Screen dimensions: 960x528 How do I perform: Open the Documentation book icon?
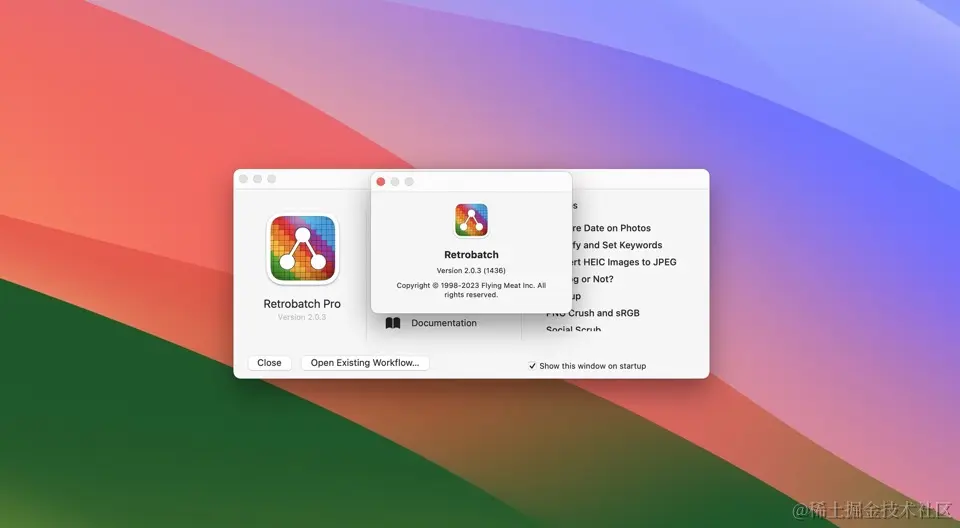pyautogui.click(x=393, y=323)
